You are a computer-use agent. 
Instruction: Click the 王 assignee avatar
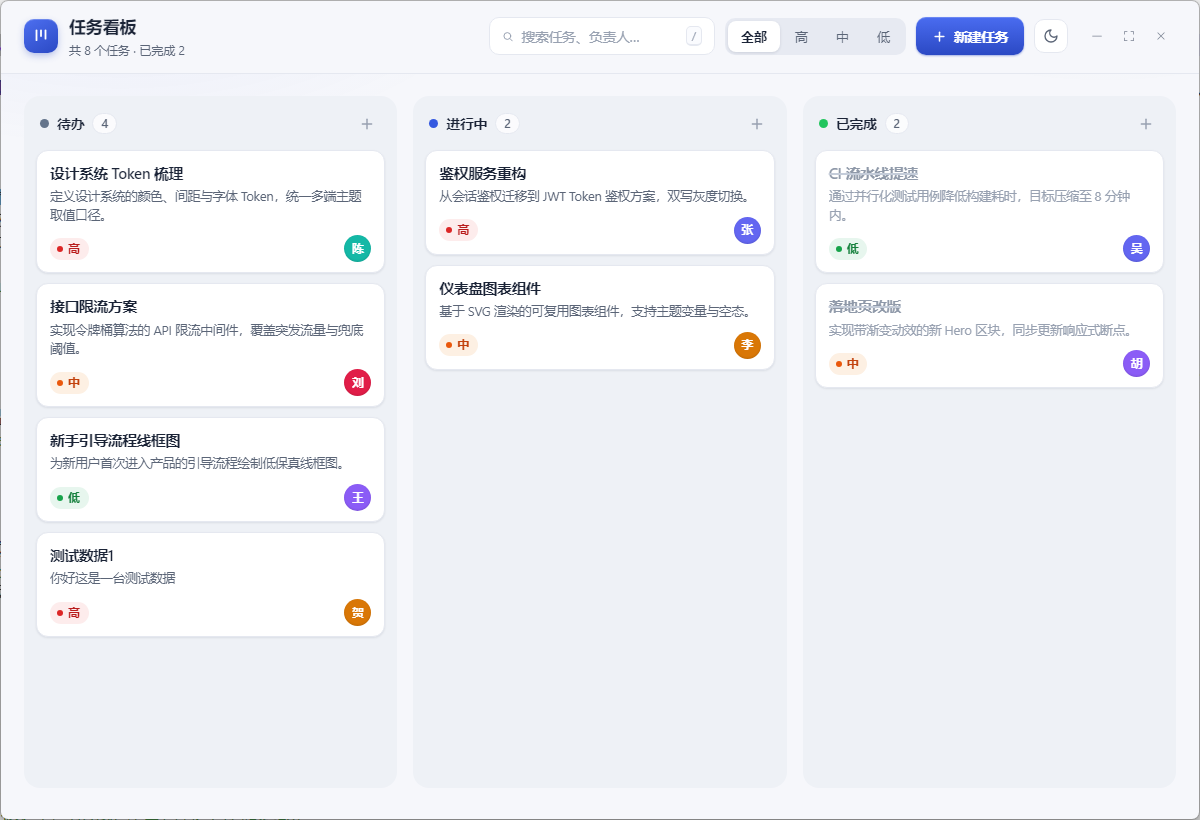[x=357, y=497]
